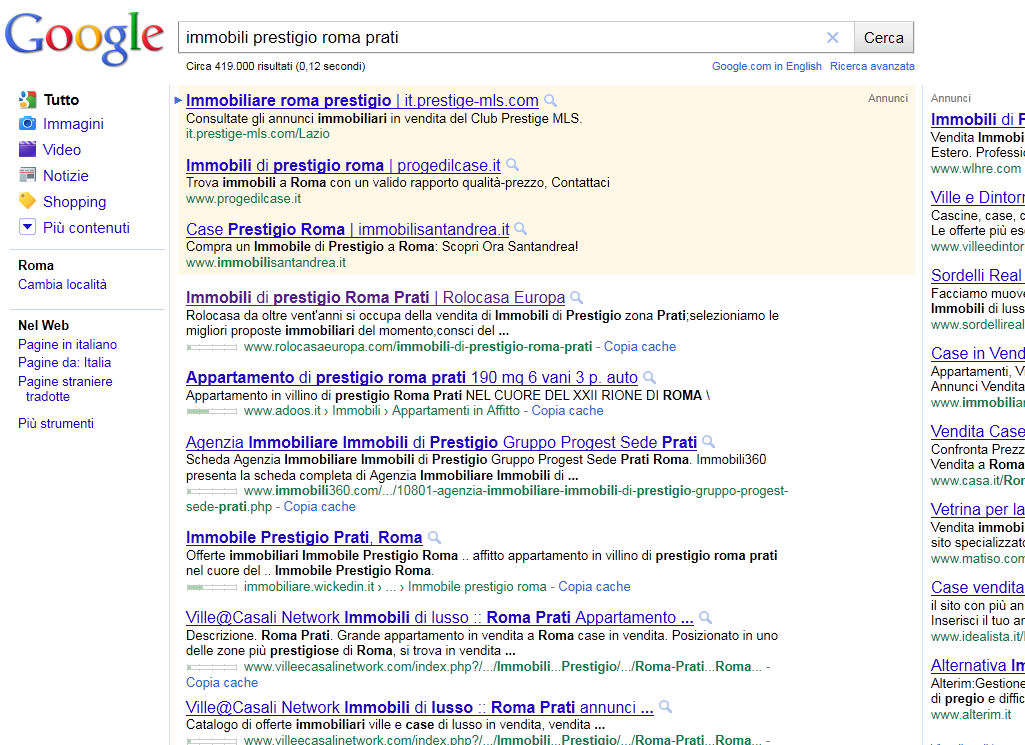1025x745 pixels.
Task: Open Immobili di prestigio roma progedilcase.it ad
Action: tap(343, 165)
